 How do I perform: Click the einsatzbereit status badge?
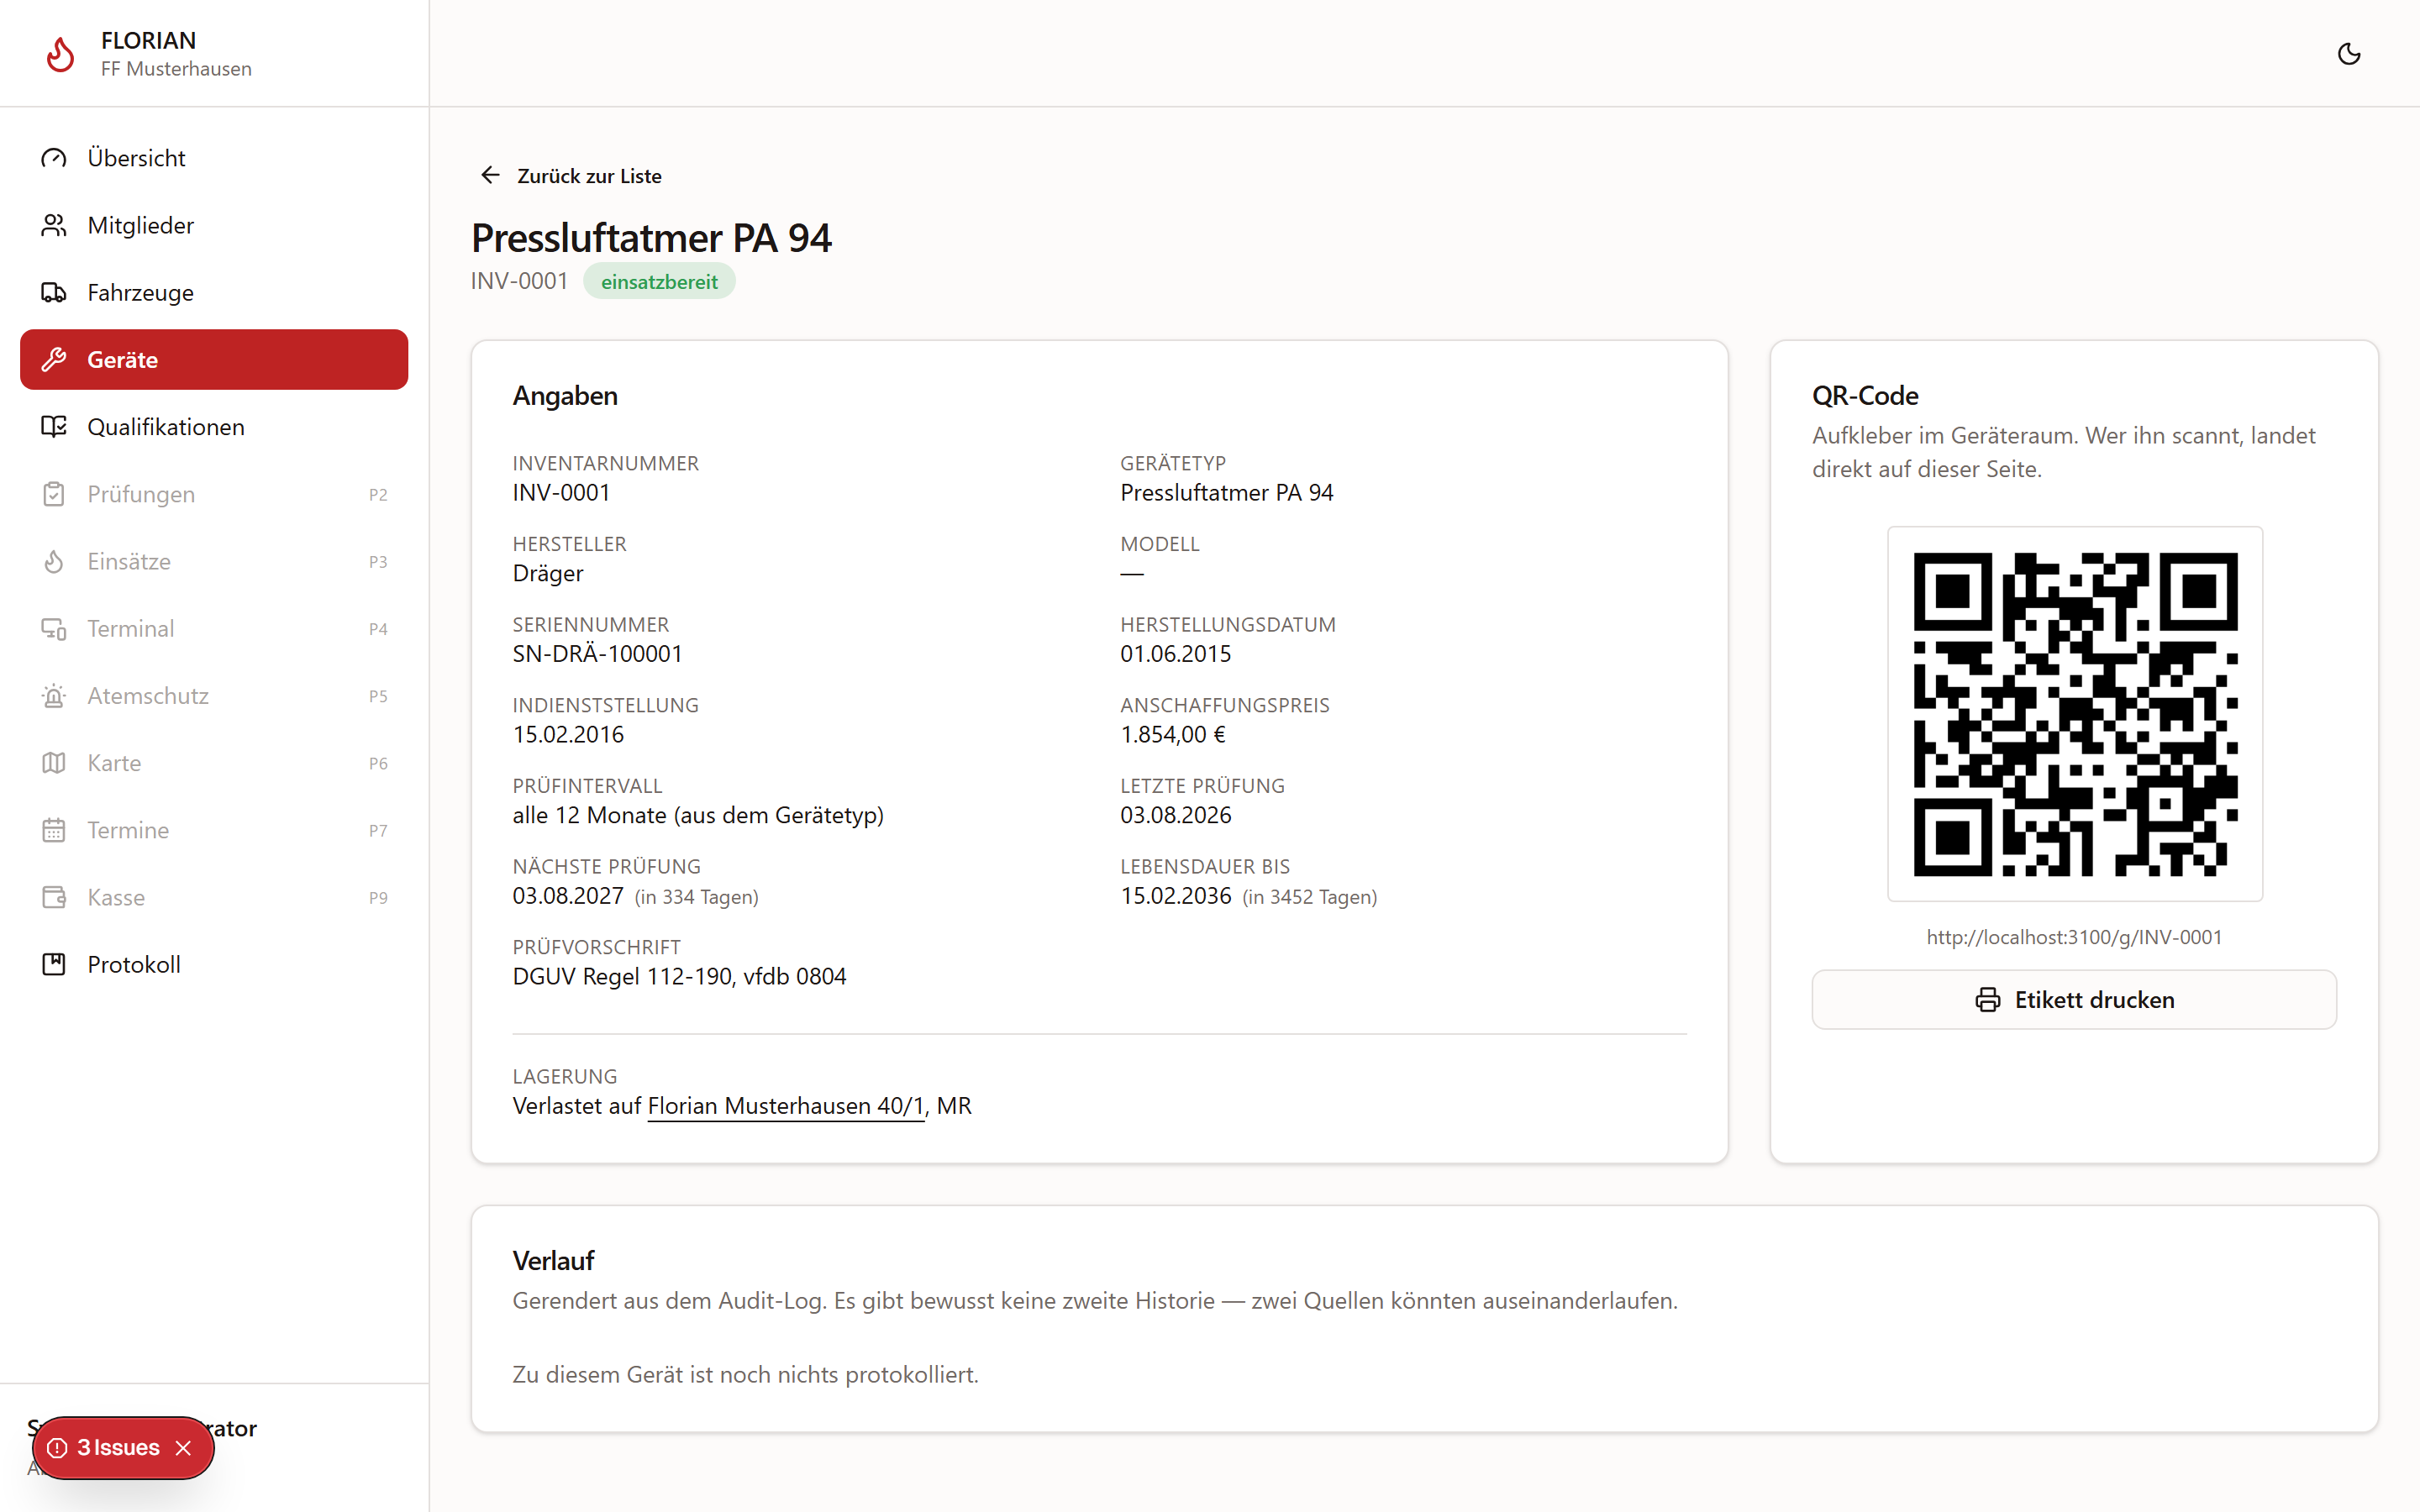[x=659, y=282]
